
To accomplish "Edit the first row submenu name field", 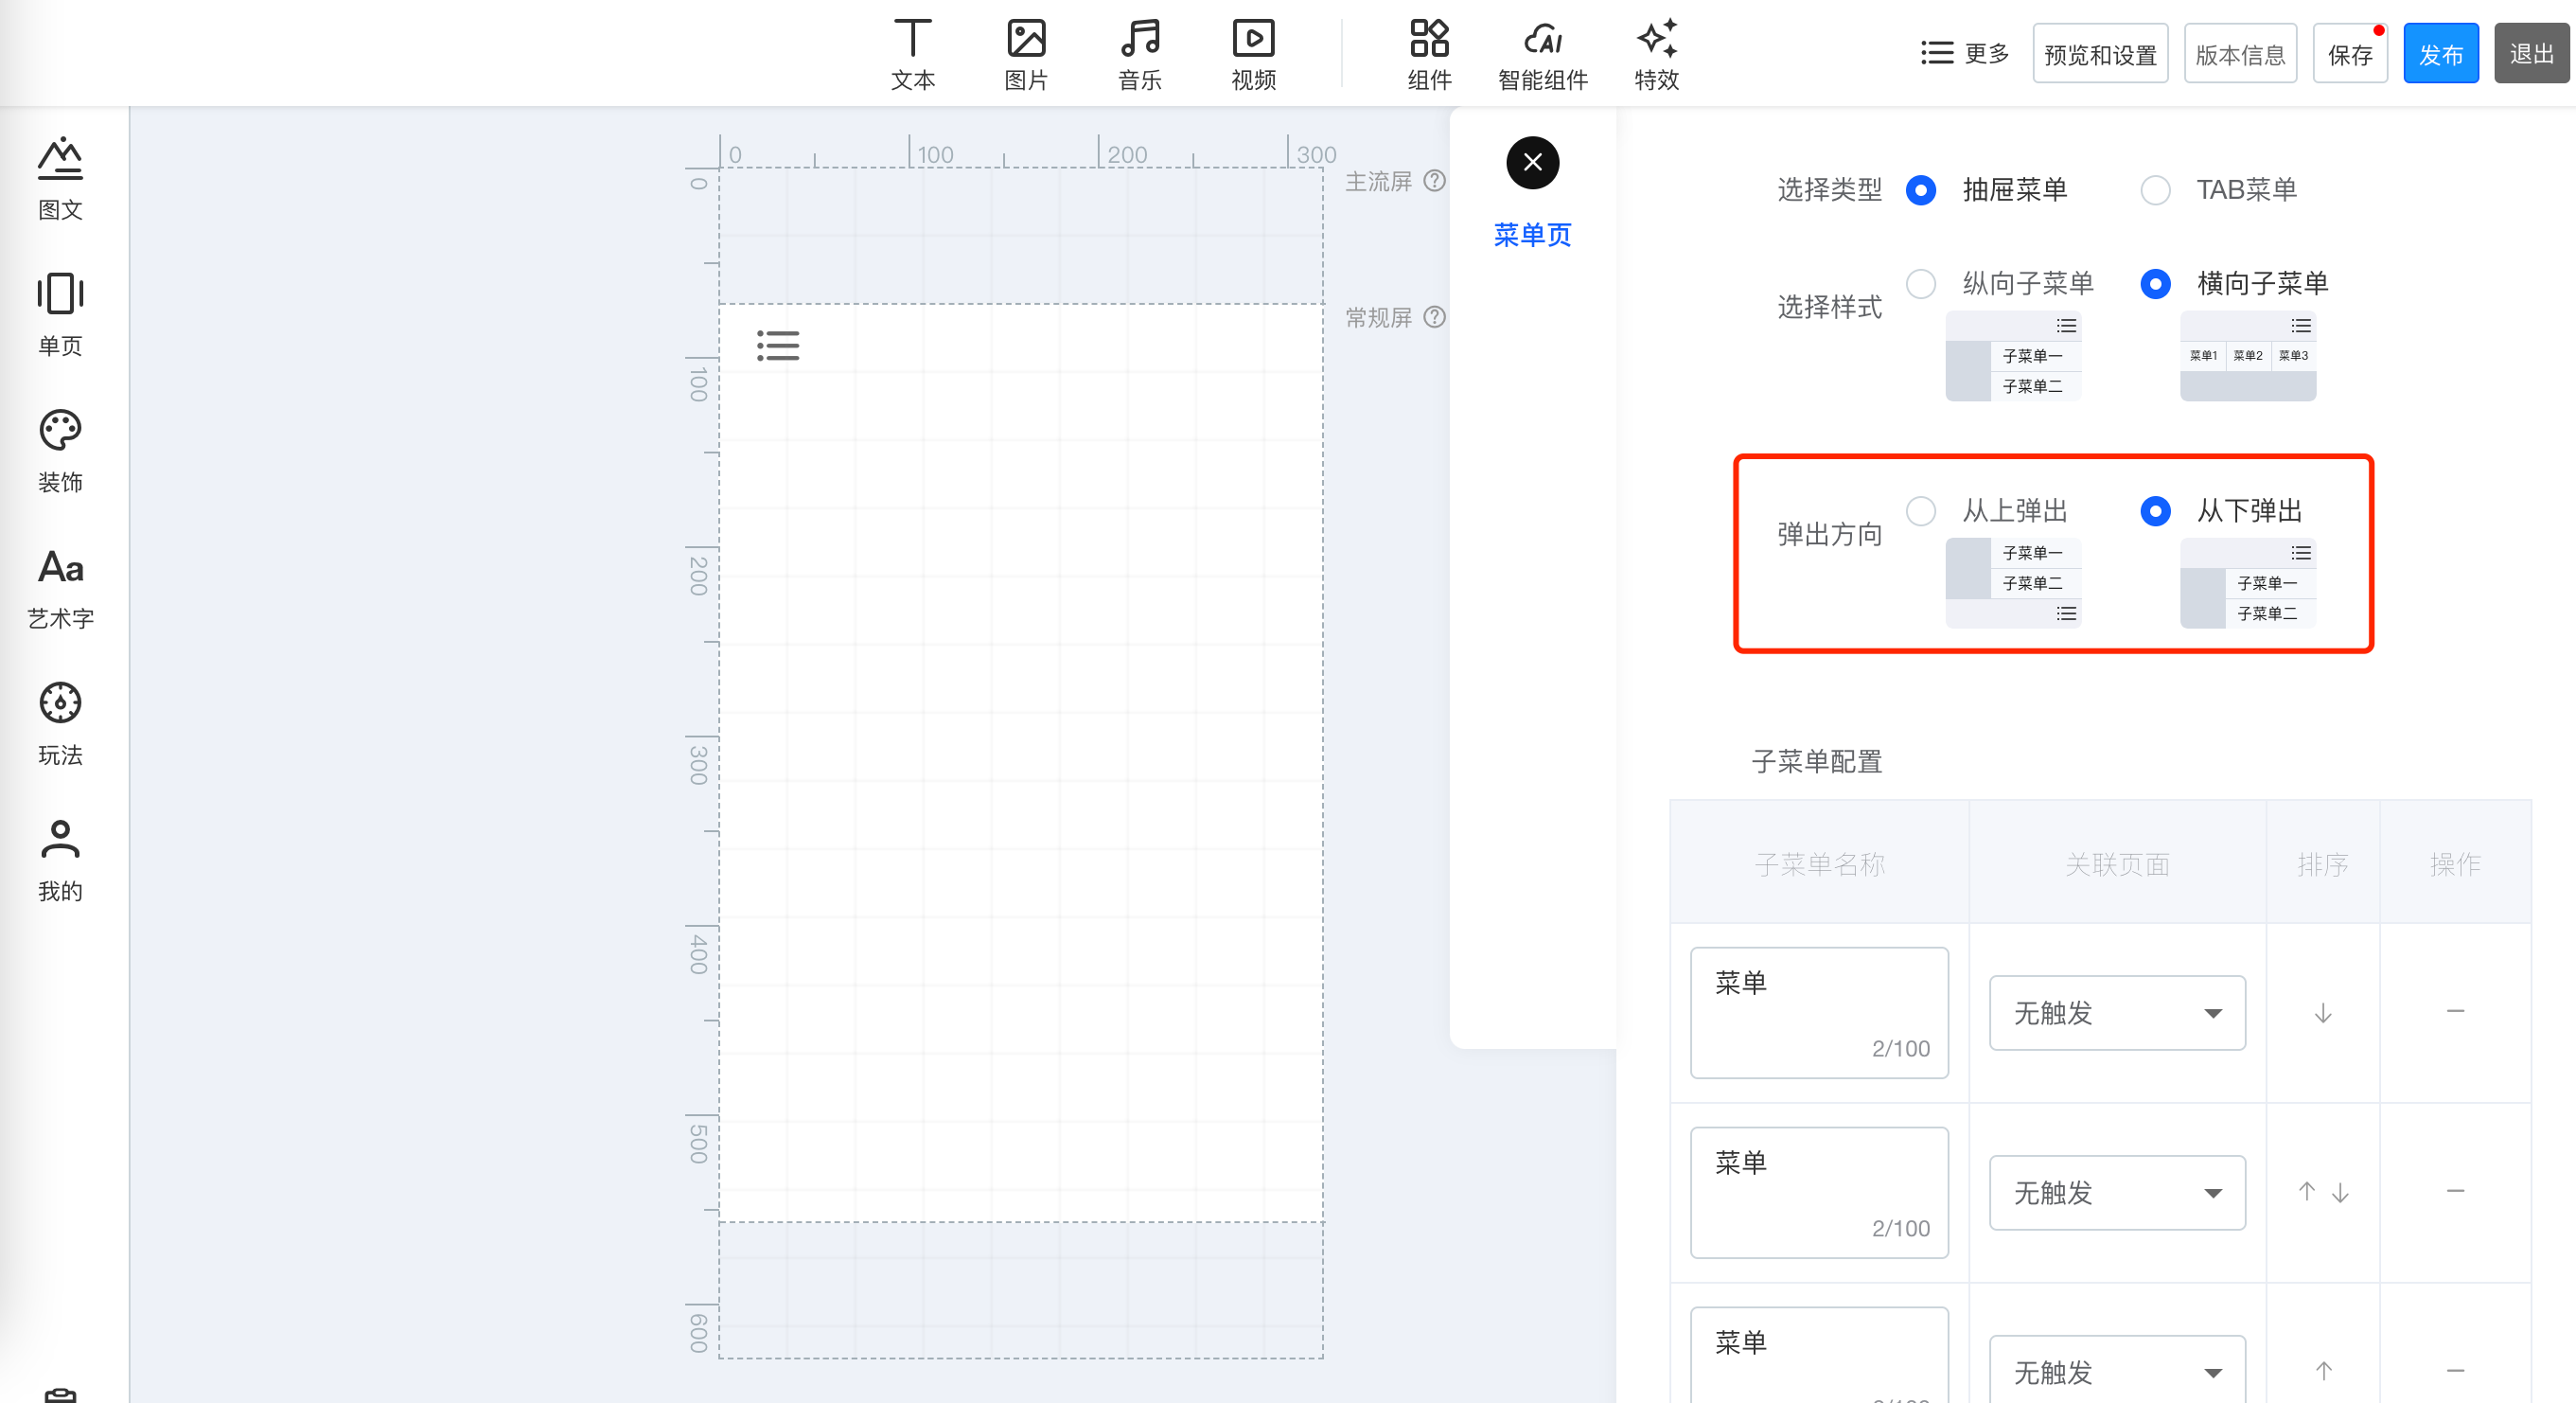I will 1819,1012.
